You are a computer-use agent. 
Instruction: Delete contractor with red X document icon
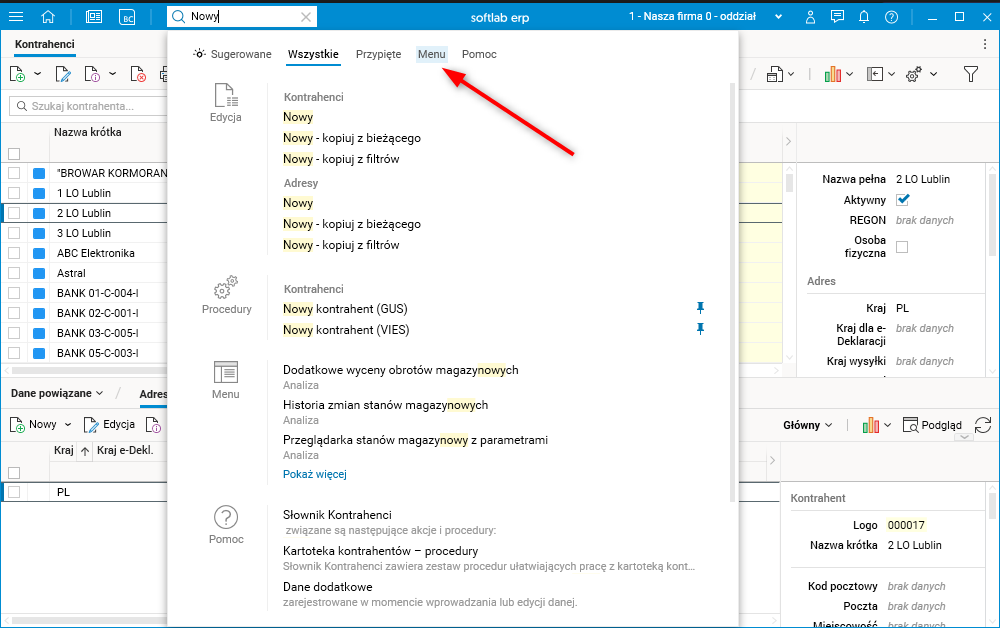pyautogui.click(x=138, y=75)
